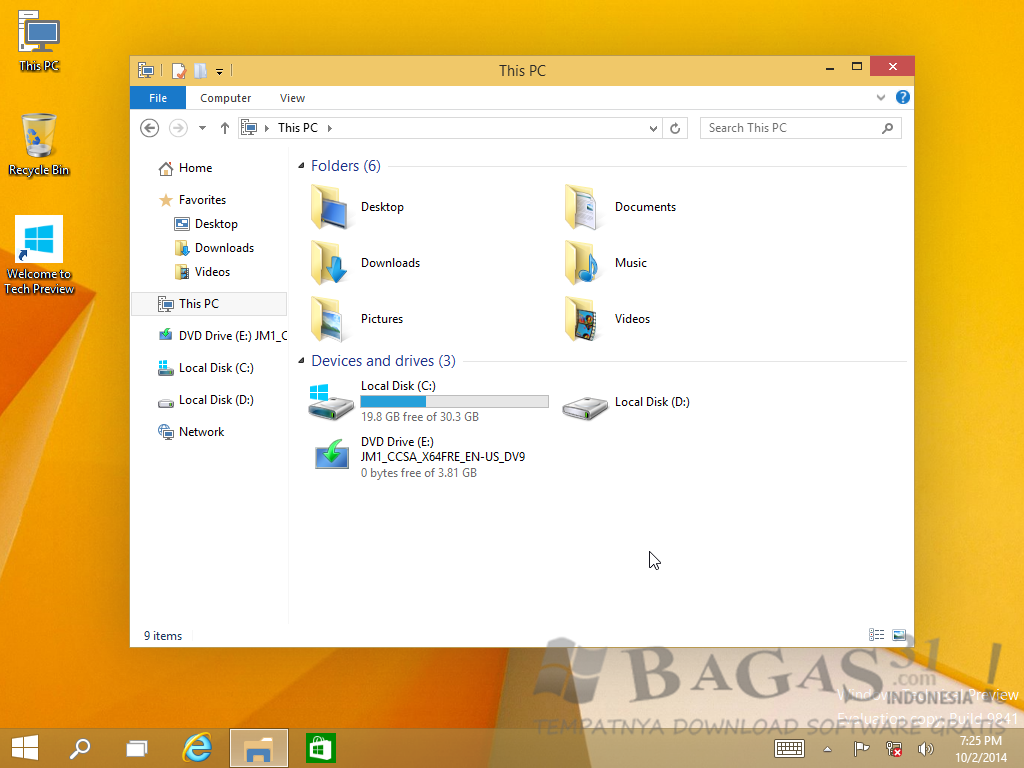1024x768 pixels.
Task: Select Recycle Bin desktop icon
Action: [39, 145]
